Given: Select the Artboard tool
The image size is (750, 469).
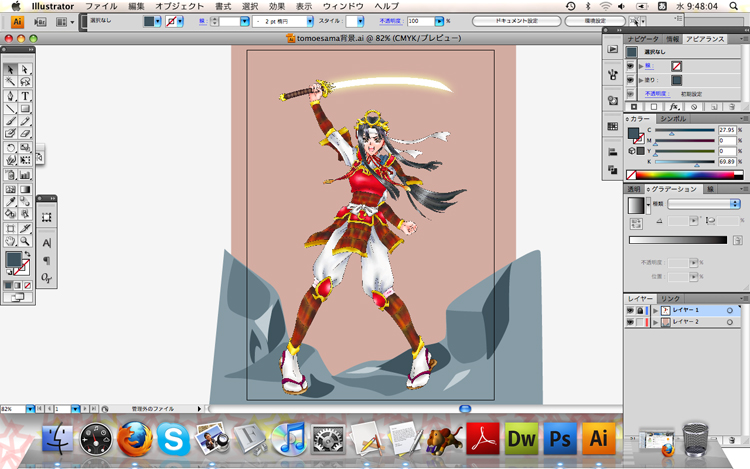Looking at the screenshot, I should 11,229.
